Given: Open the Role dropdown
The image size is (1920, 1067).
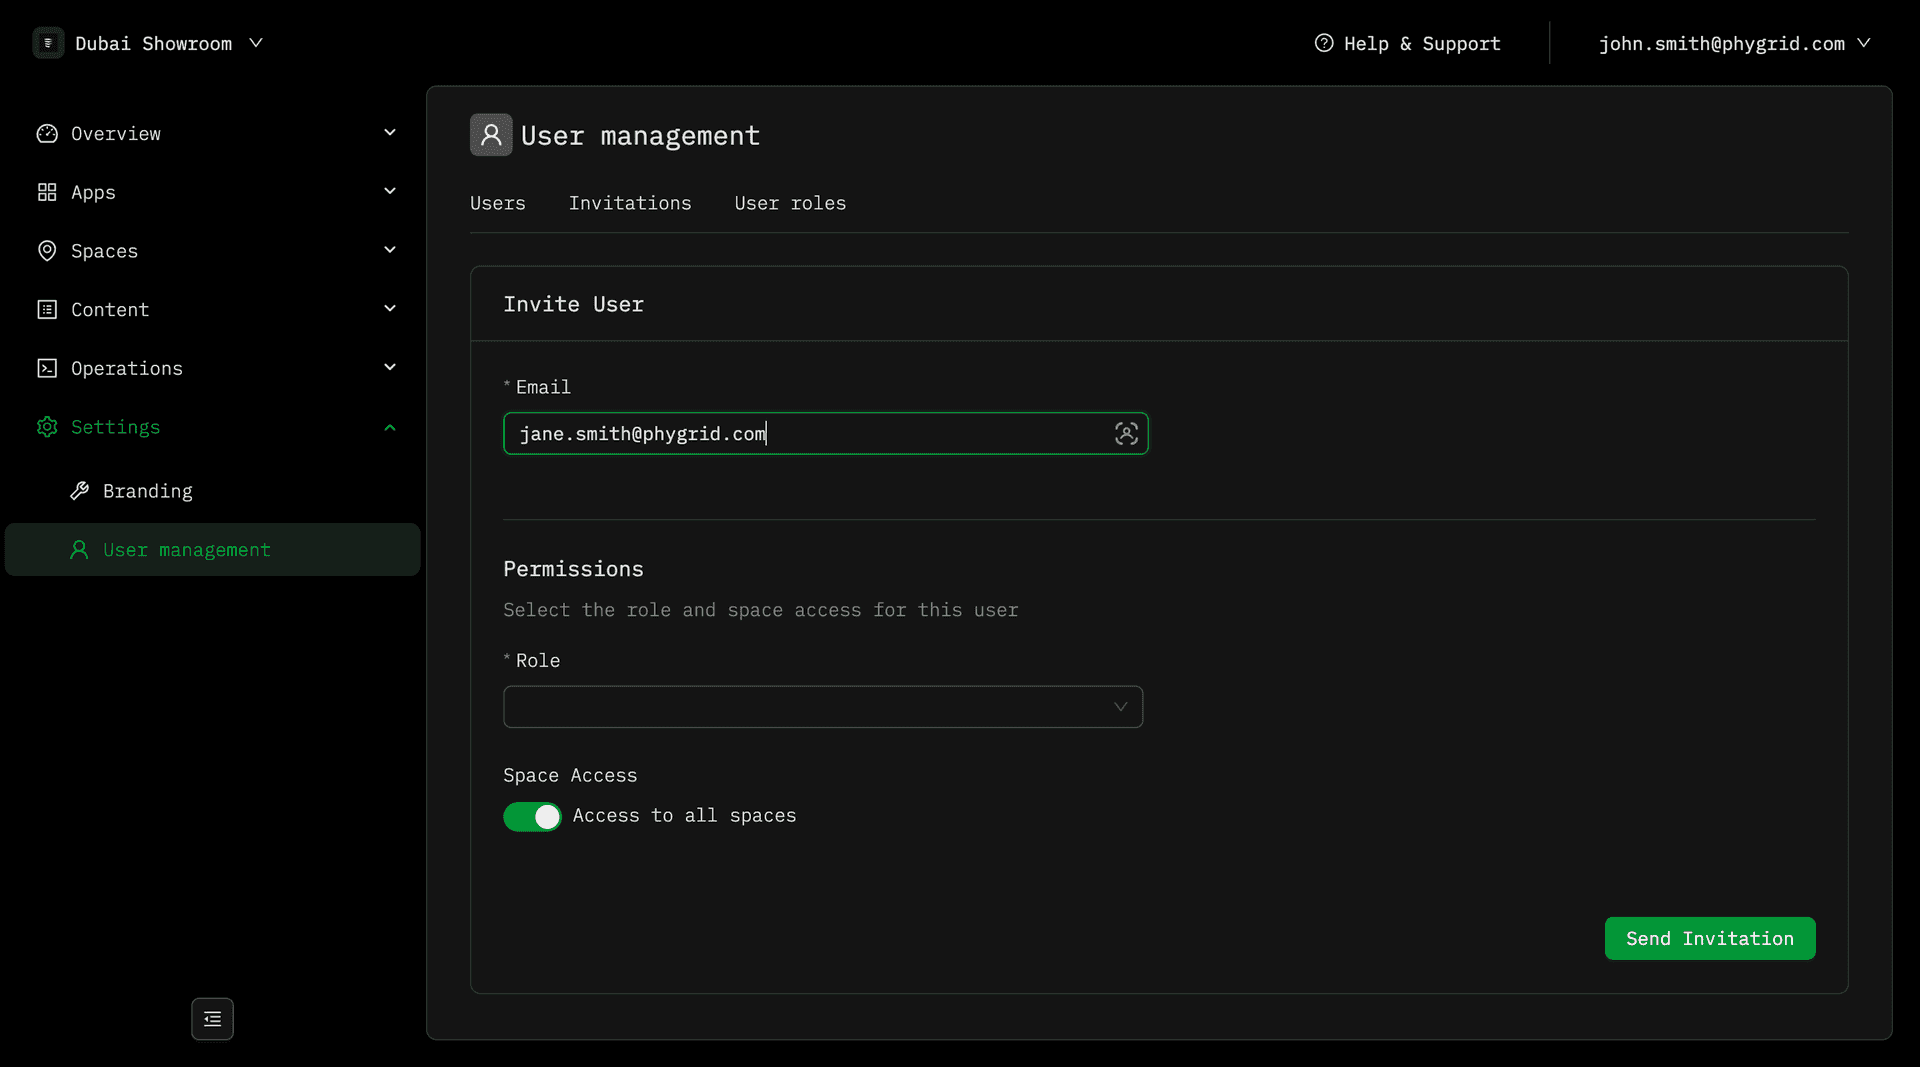Looking at the screenshot, I should coord(823,707).
